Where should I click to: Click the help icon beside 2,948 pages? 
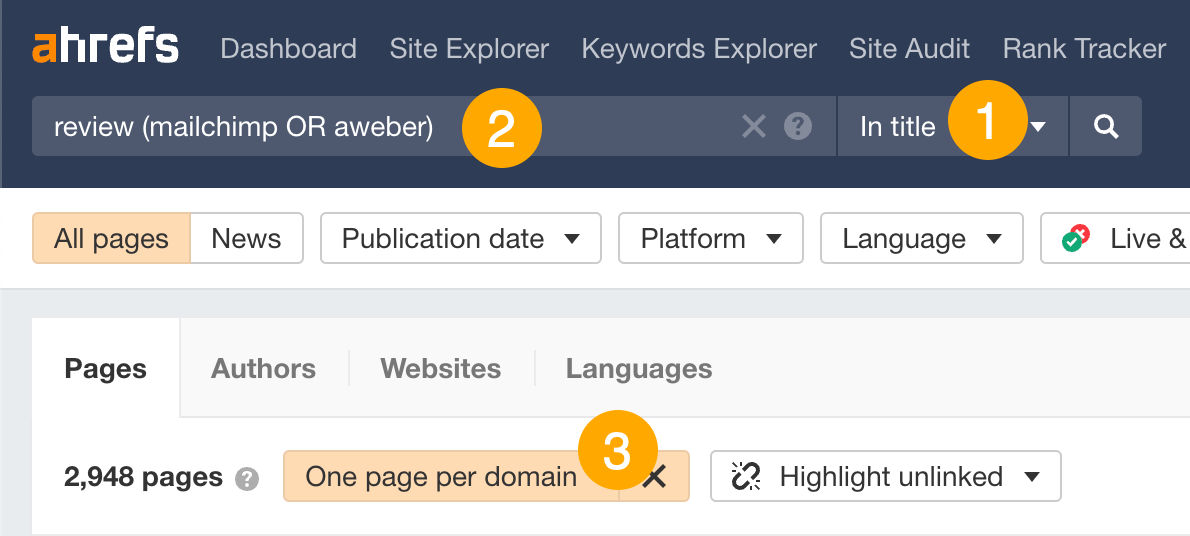tap(246, 479)
